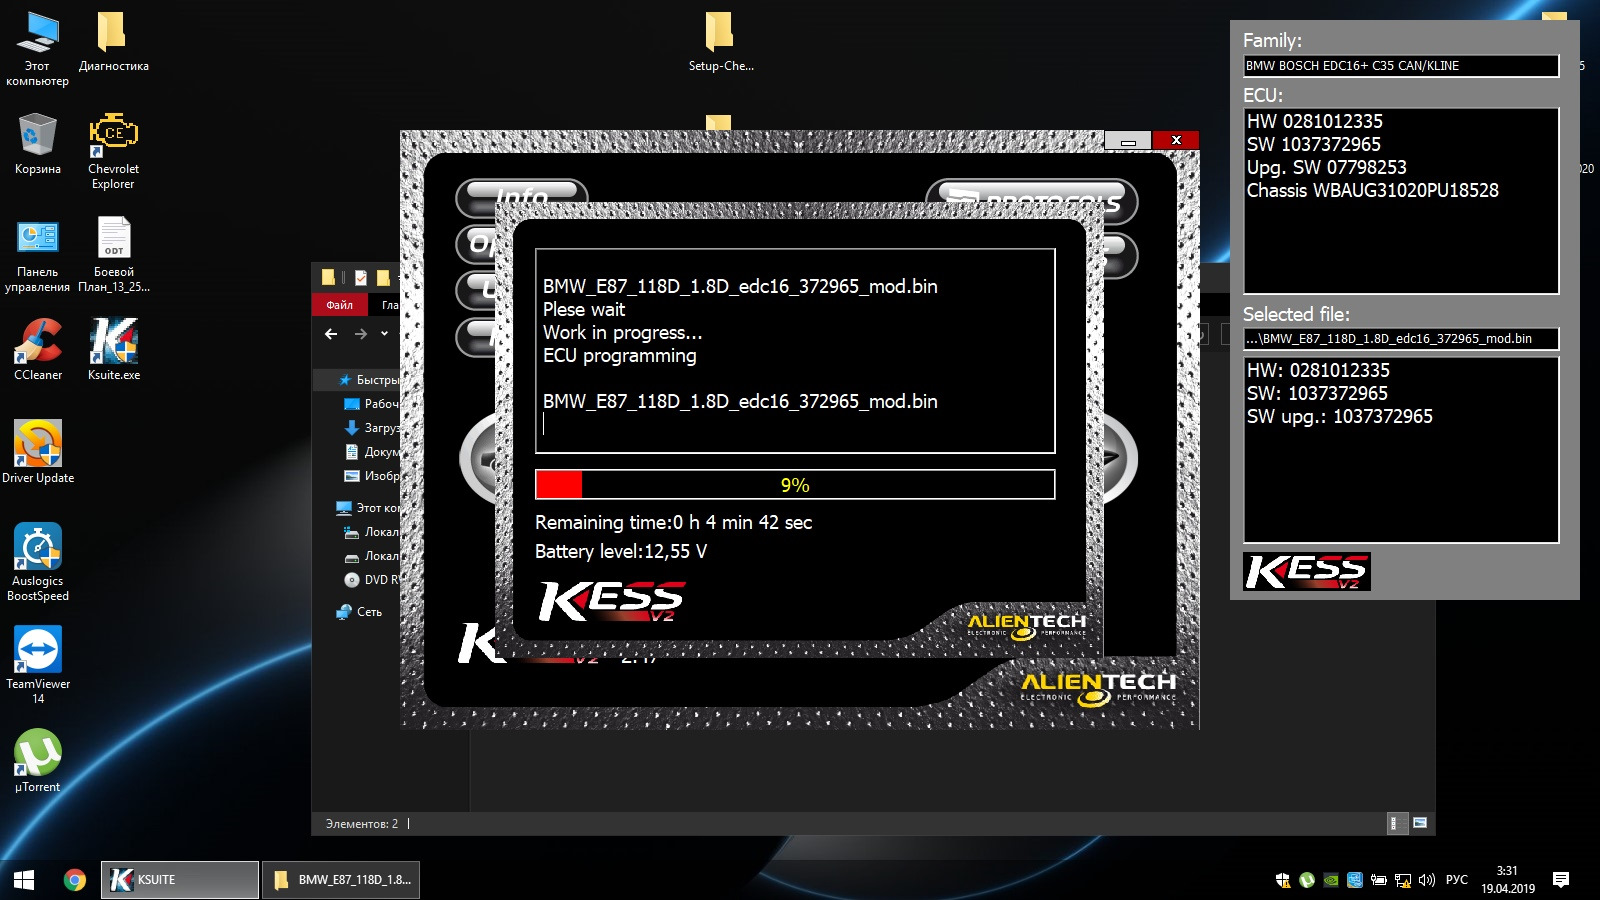Viewport: 1600px width, 900px height.
Task: Open the network status tray icon
Action: tap(1403, 880)
